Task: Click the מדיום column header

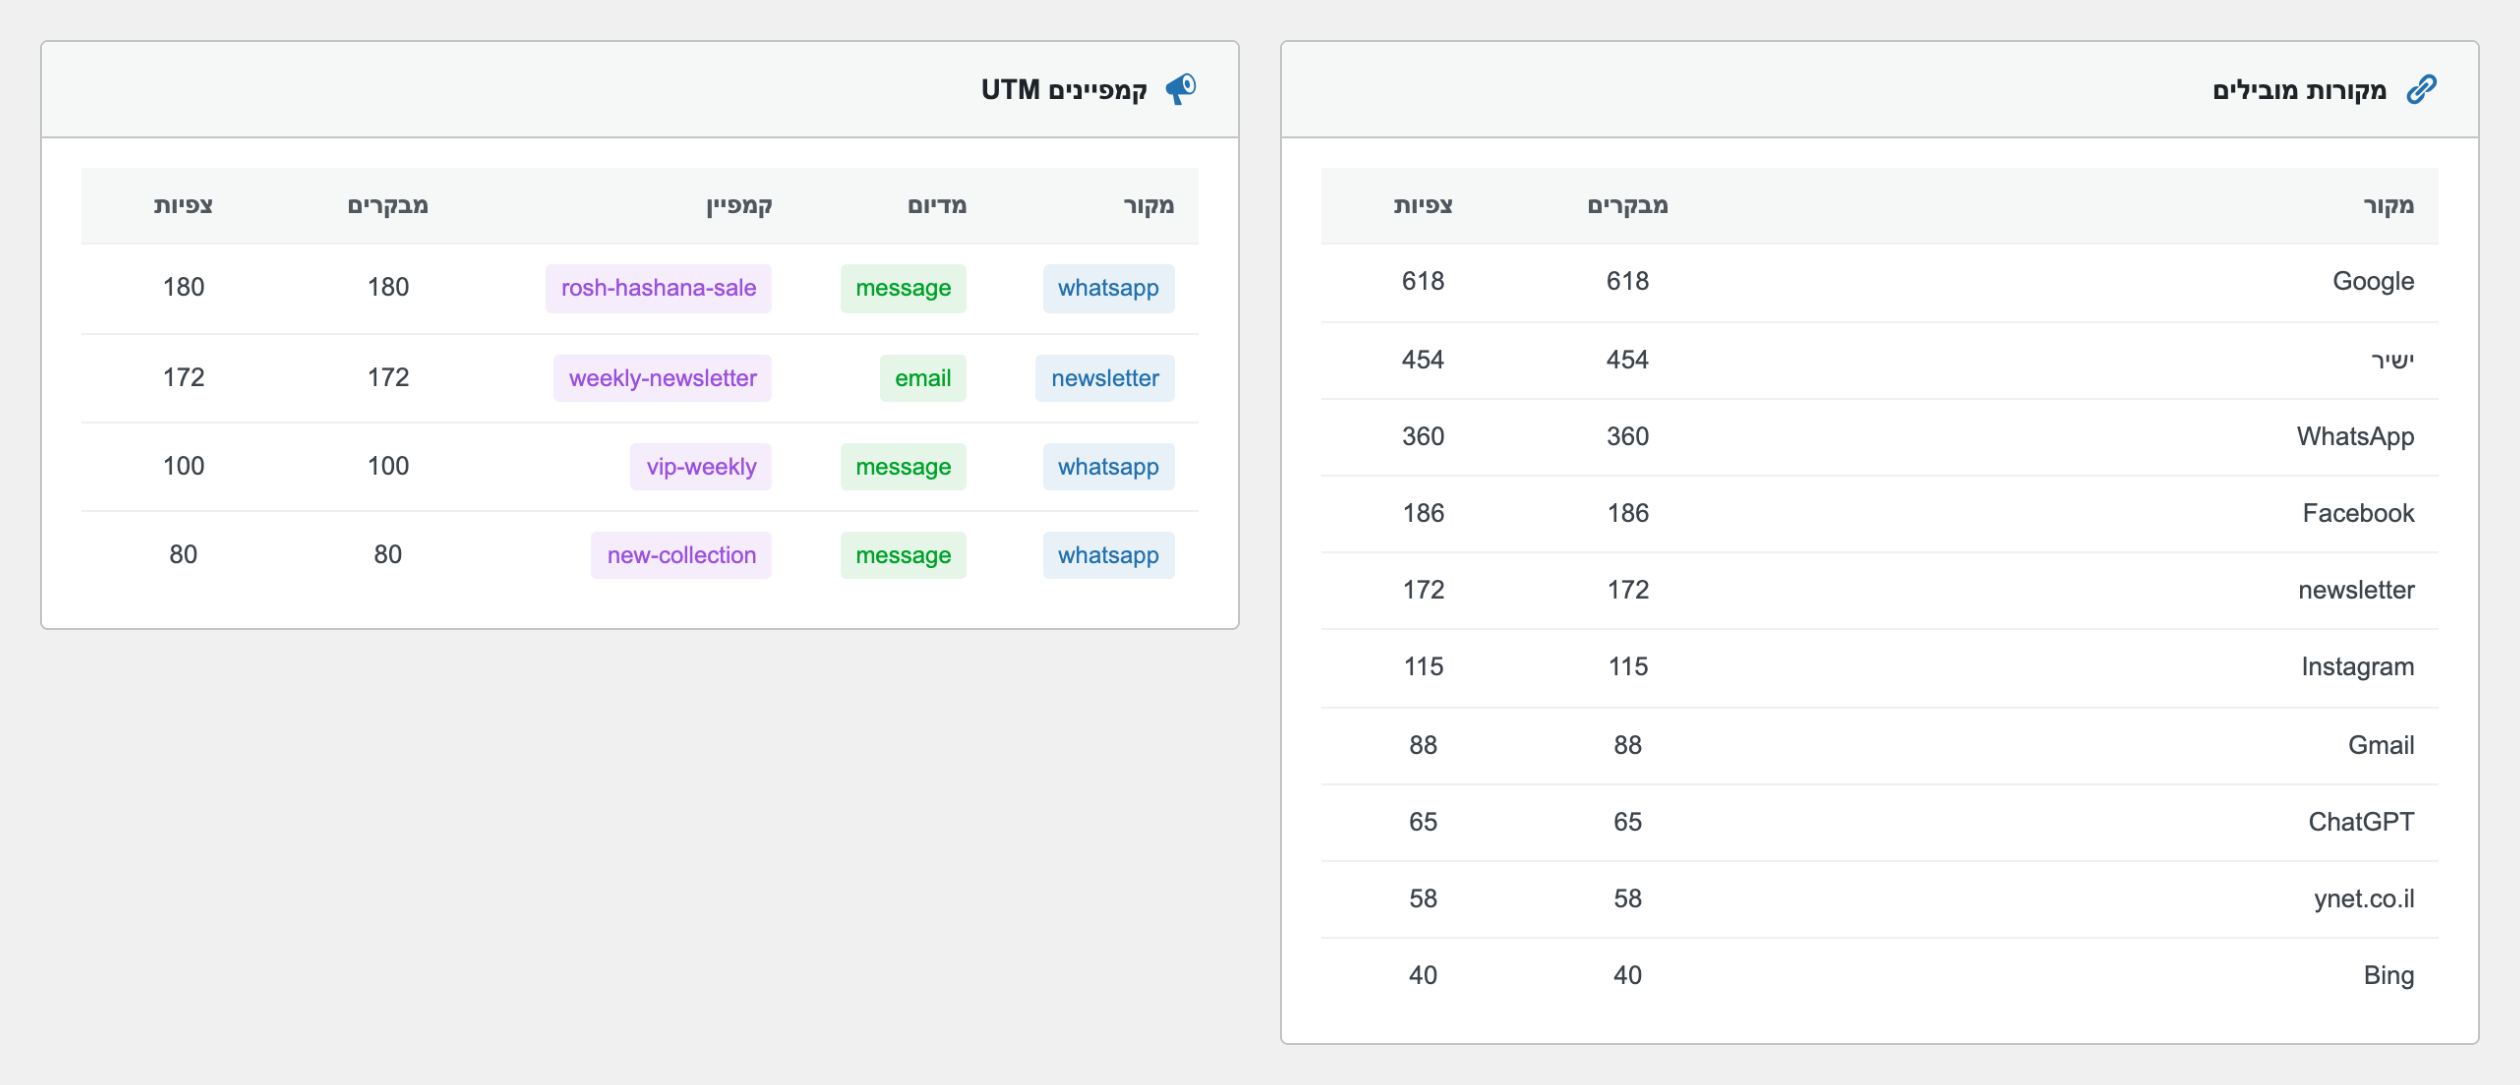Action: [x=937, y=206]
